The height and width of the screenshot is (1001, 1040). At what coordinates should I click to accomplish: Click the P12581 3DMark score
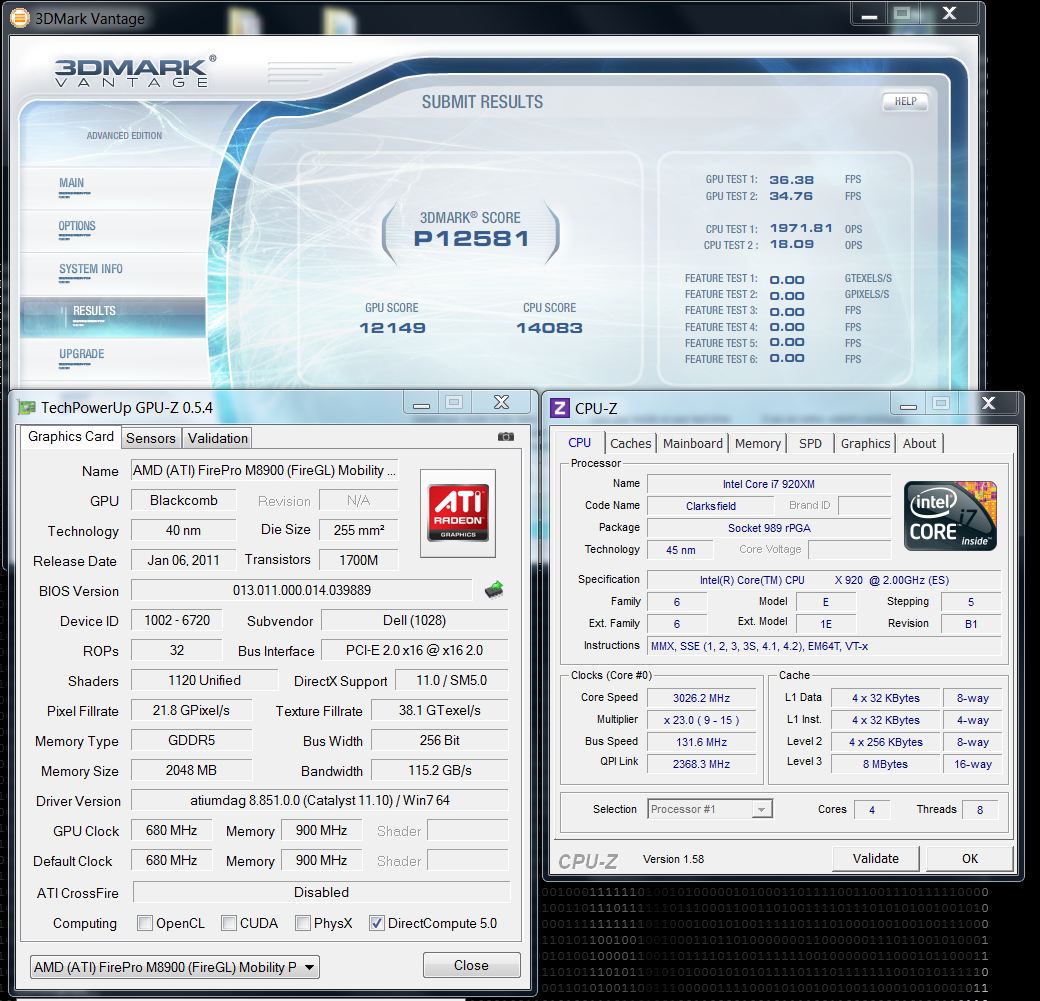471,239
